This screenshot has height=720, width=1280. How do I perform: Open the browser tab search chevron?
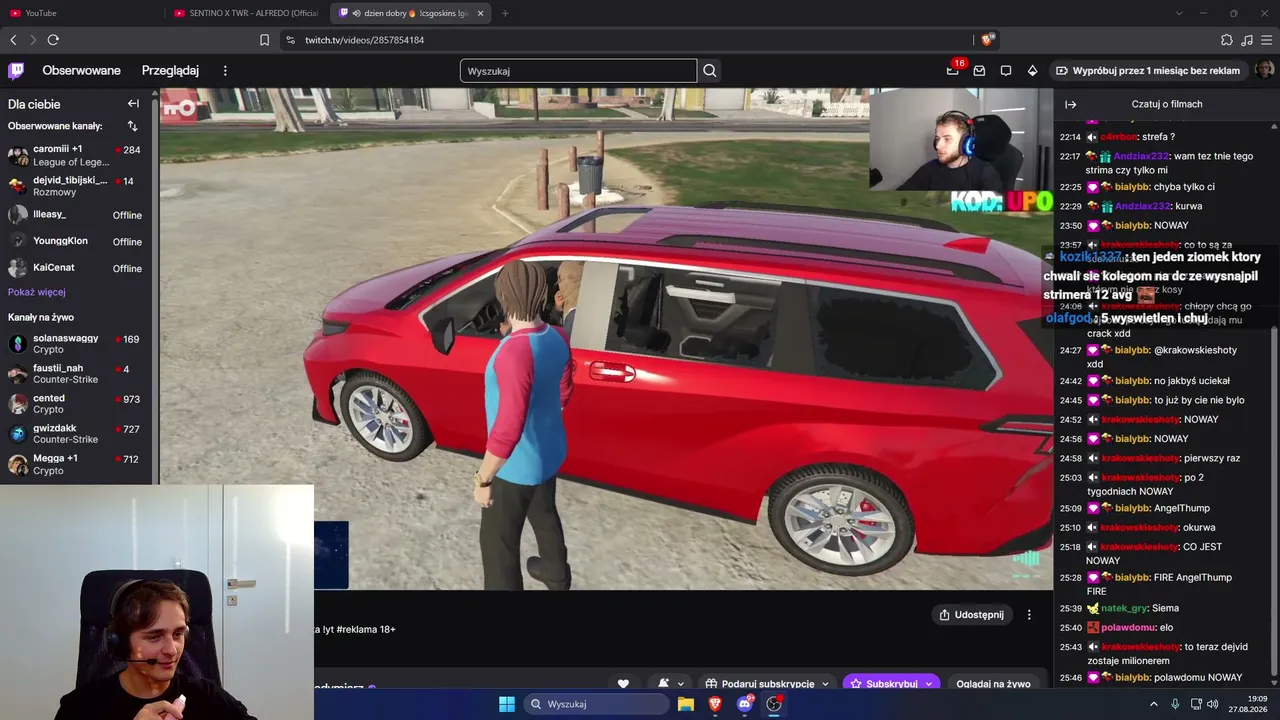pos(1179,13)
